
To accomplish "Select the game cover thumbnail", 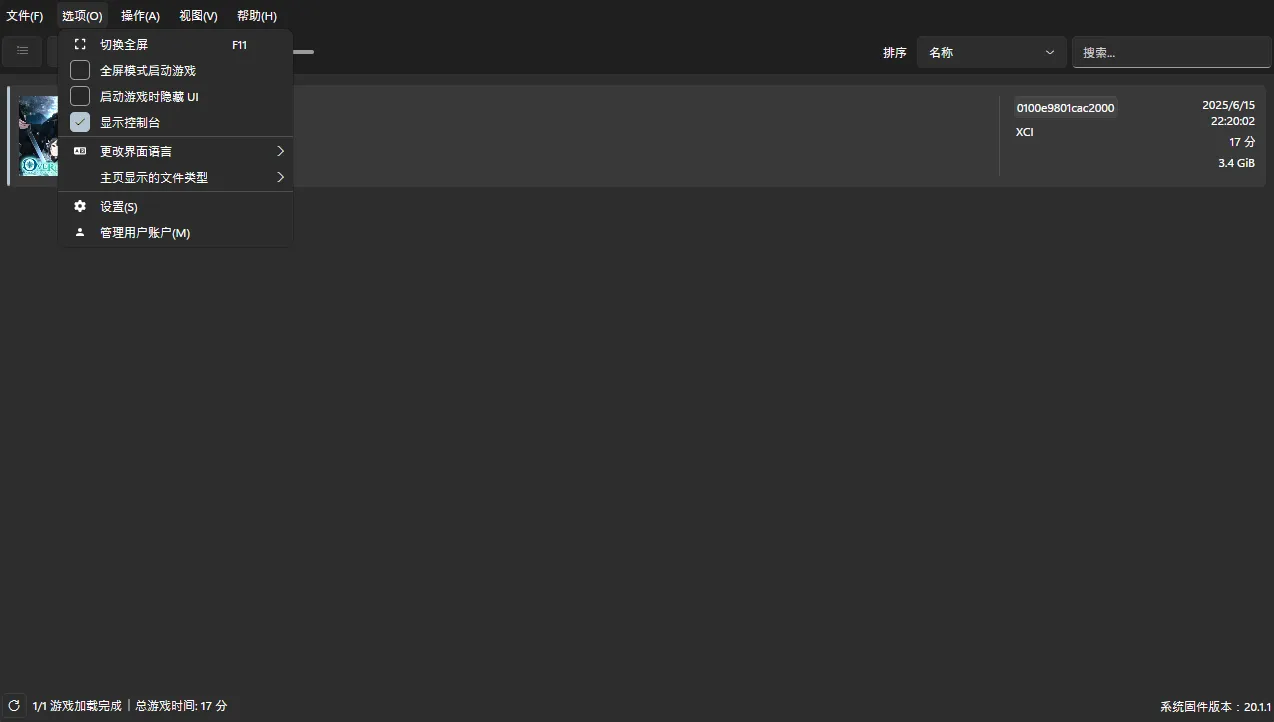I will [38, 136].
